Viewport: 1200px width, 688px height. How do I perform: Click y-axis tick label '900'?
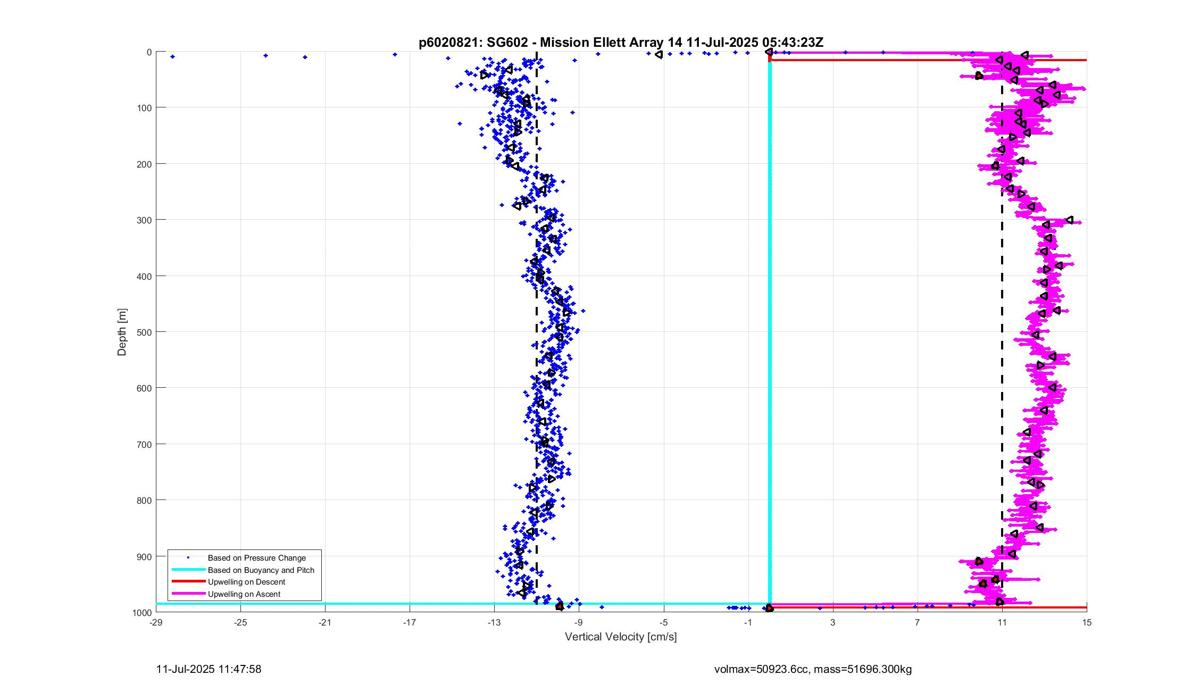(x=144, y=556)
